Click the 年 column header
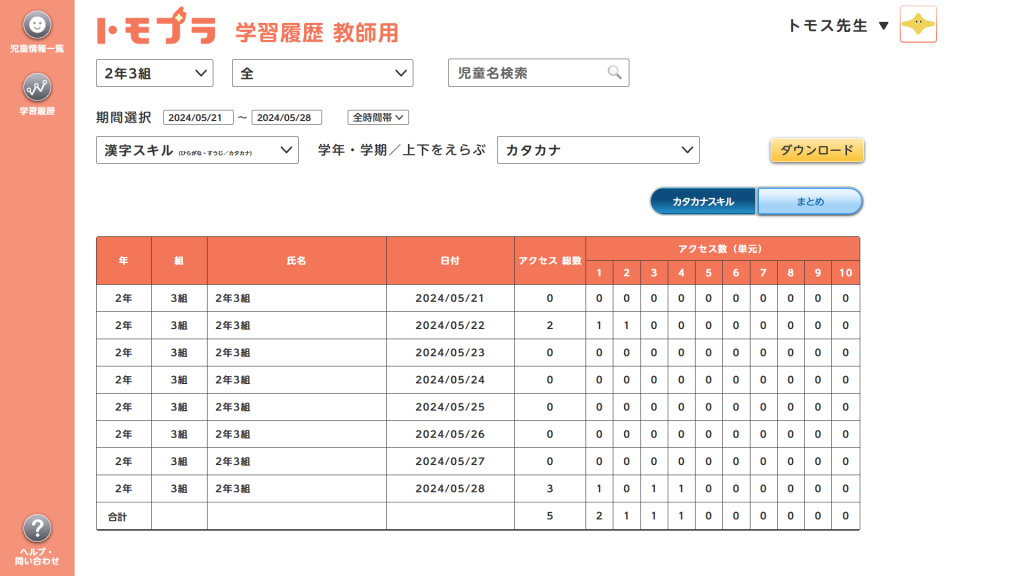Image resolution: width=1024 pixels, height=576 pixels. pos(124,261)
